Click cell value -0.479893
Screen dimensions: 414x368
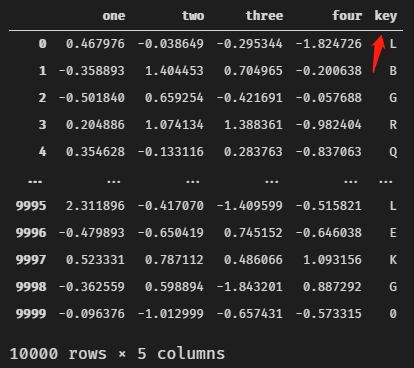tap(92, 233)
